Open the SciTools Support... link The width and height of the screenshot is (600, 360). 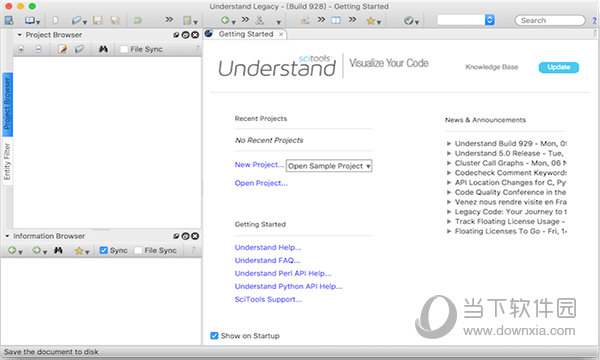[x=268, y=299]
